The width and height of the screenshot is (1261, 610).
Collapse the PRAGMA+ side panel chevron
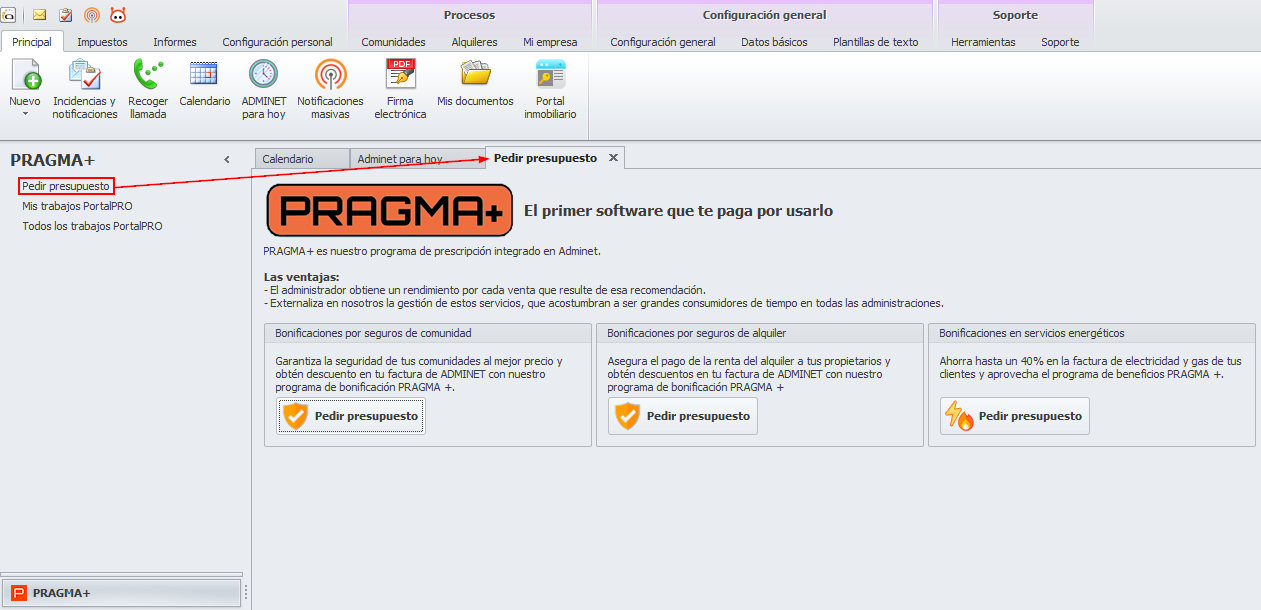coord(227,159)
